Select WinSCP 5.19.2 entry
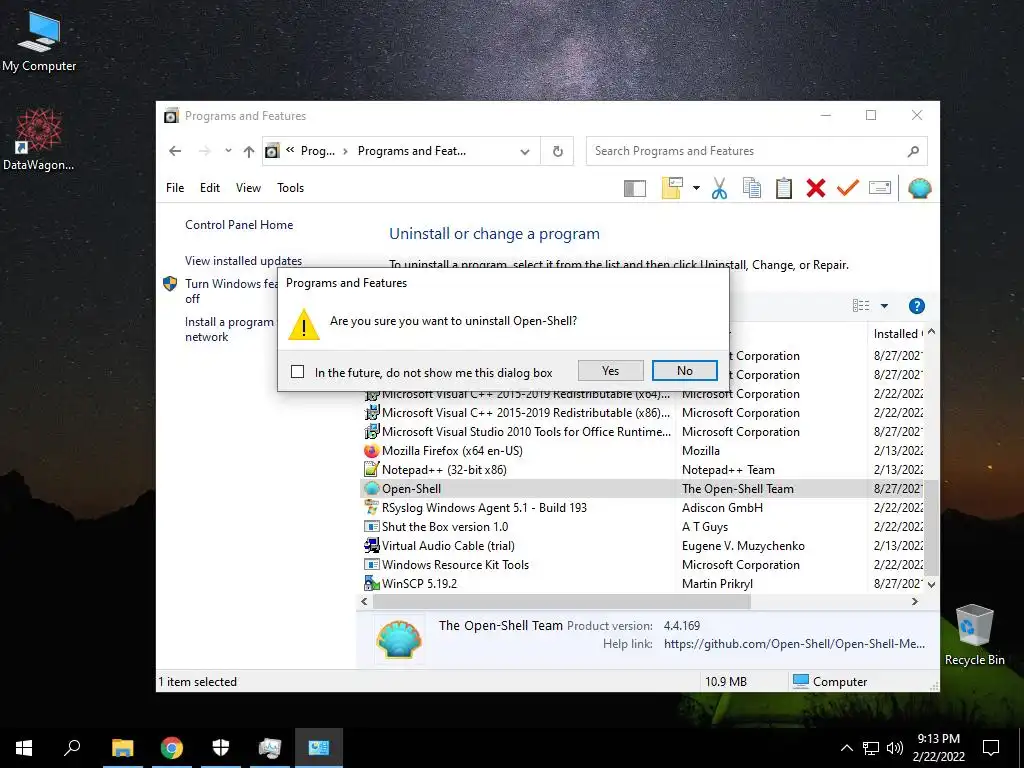This screenshot has width=1024, height=768. [643, 583]
